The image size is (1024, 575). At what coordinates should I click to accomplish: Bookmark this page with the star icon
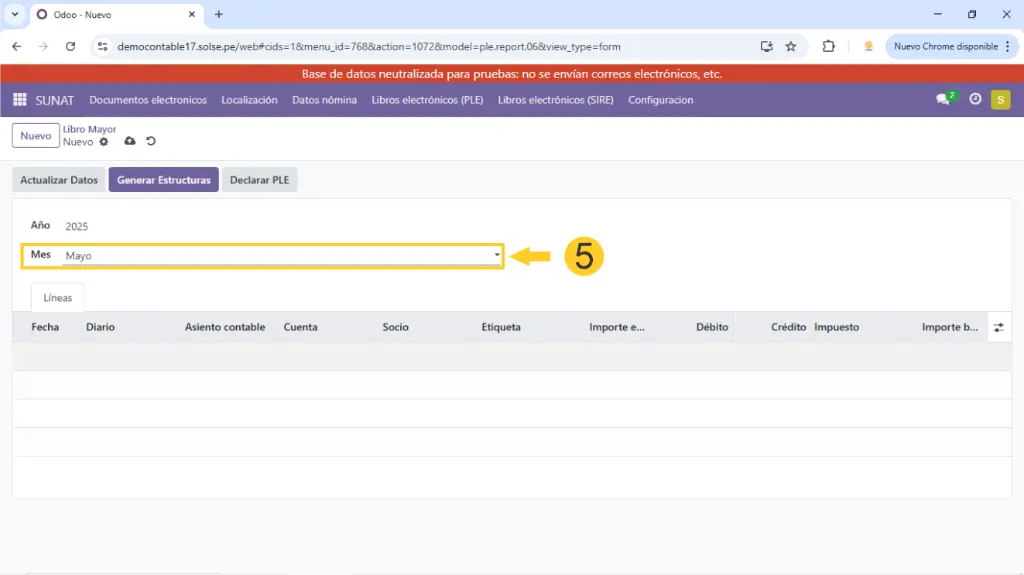791,46
